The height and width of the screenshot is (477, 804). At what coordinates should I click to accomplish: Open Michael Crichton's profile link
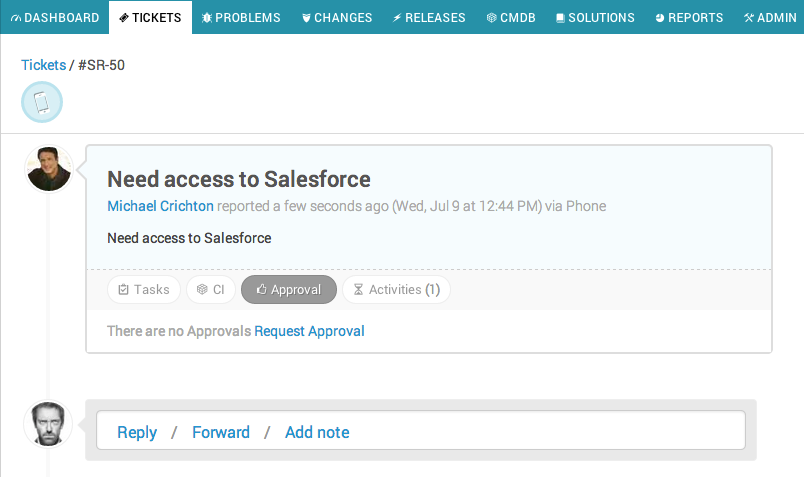(160, 206)
